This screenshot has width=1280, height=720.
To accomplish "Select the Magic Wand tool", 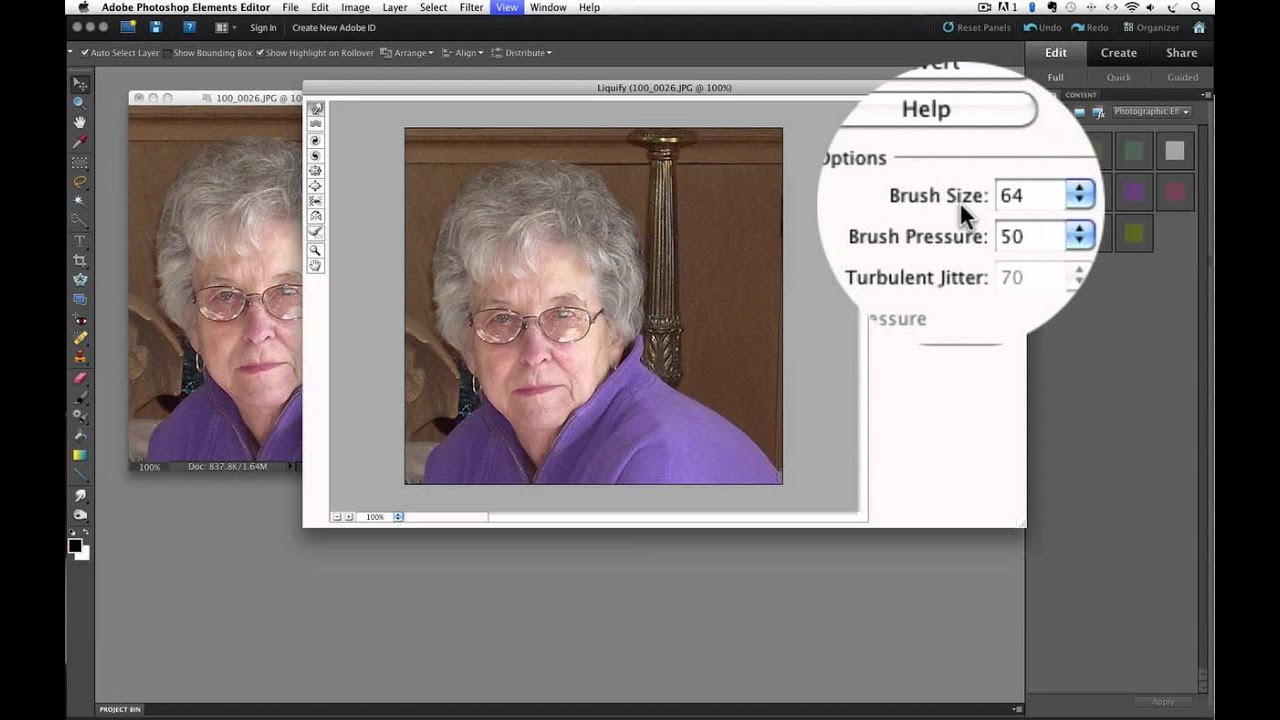I will coord(80,201).
